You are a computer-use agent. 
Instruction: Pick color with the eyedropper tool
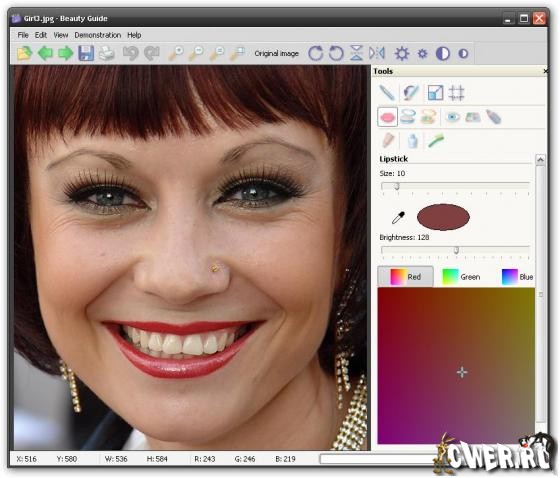point(399,217)
